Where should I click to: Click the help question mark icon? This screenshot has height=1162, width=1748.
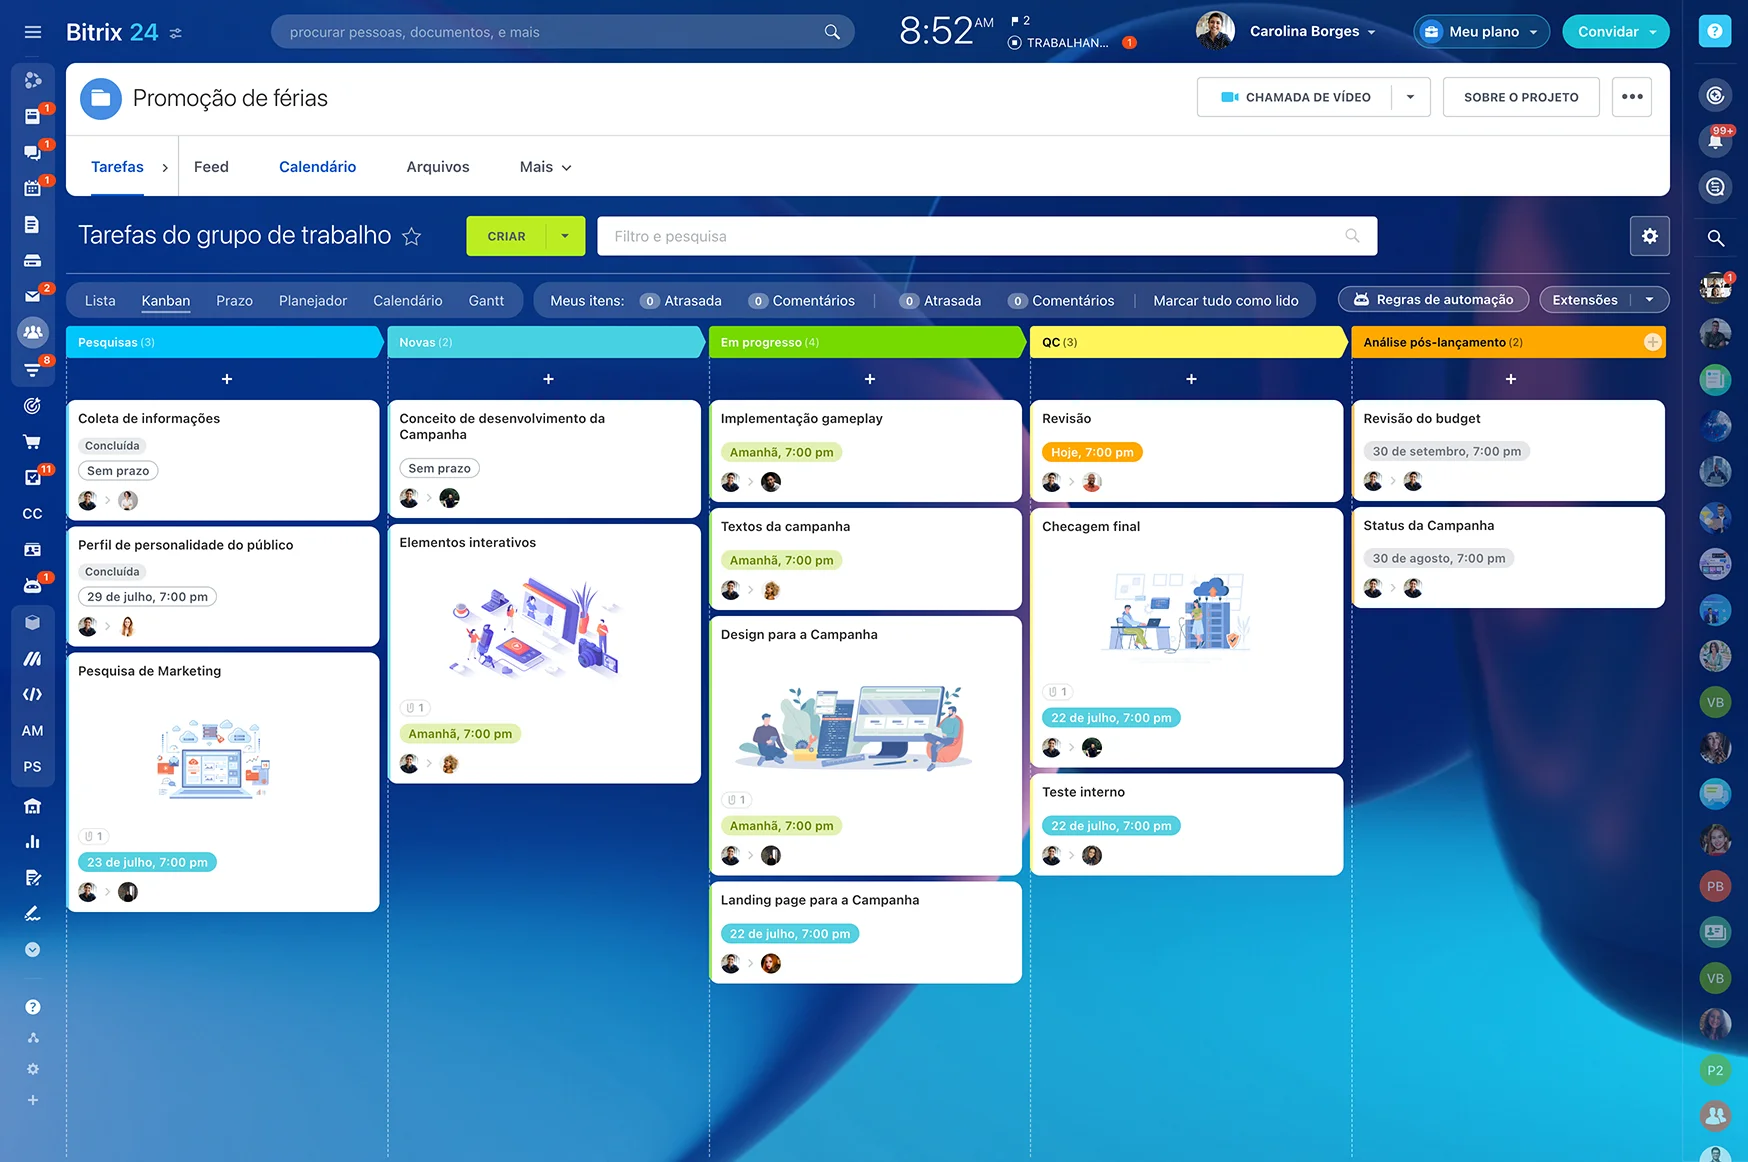1714,32
